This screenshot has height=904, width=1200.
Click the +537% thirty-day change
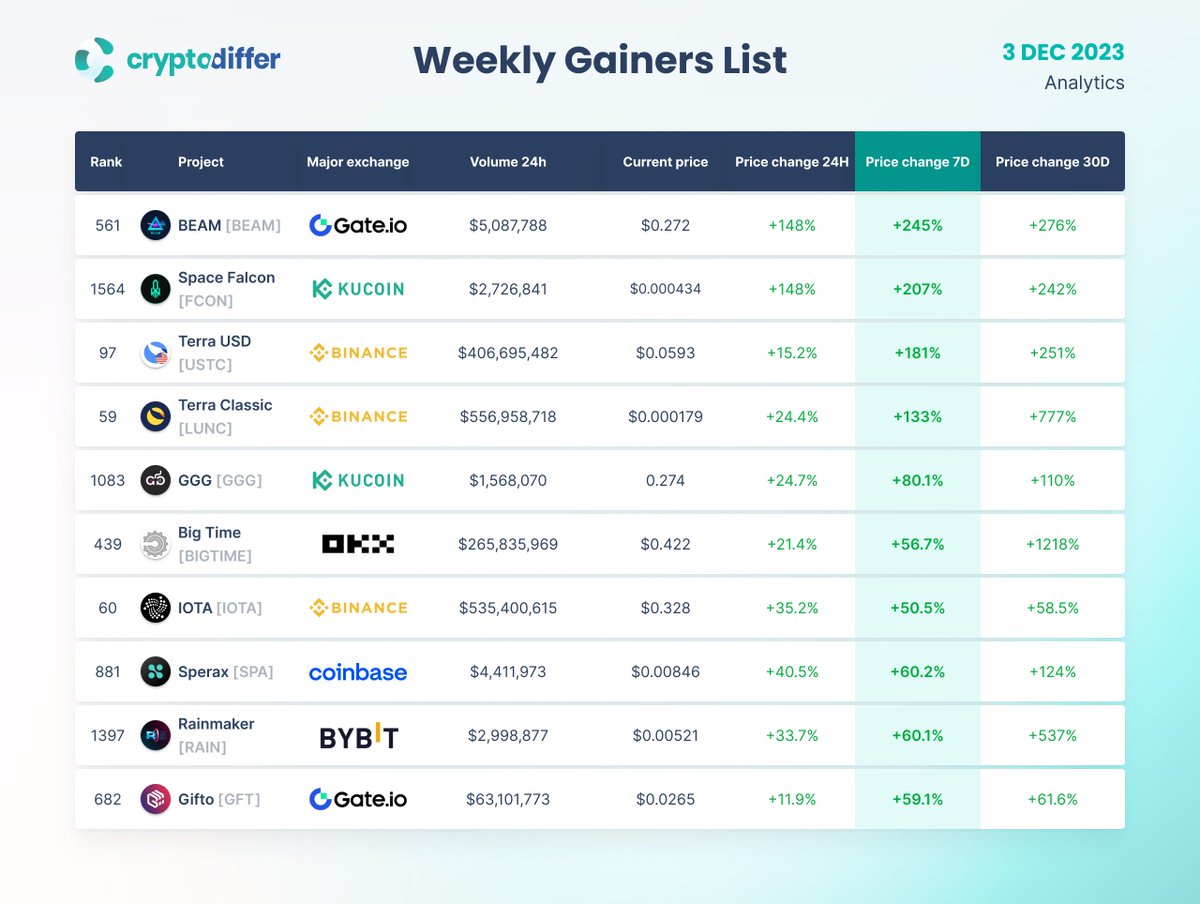(1052, 735)
